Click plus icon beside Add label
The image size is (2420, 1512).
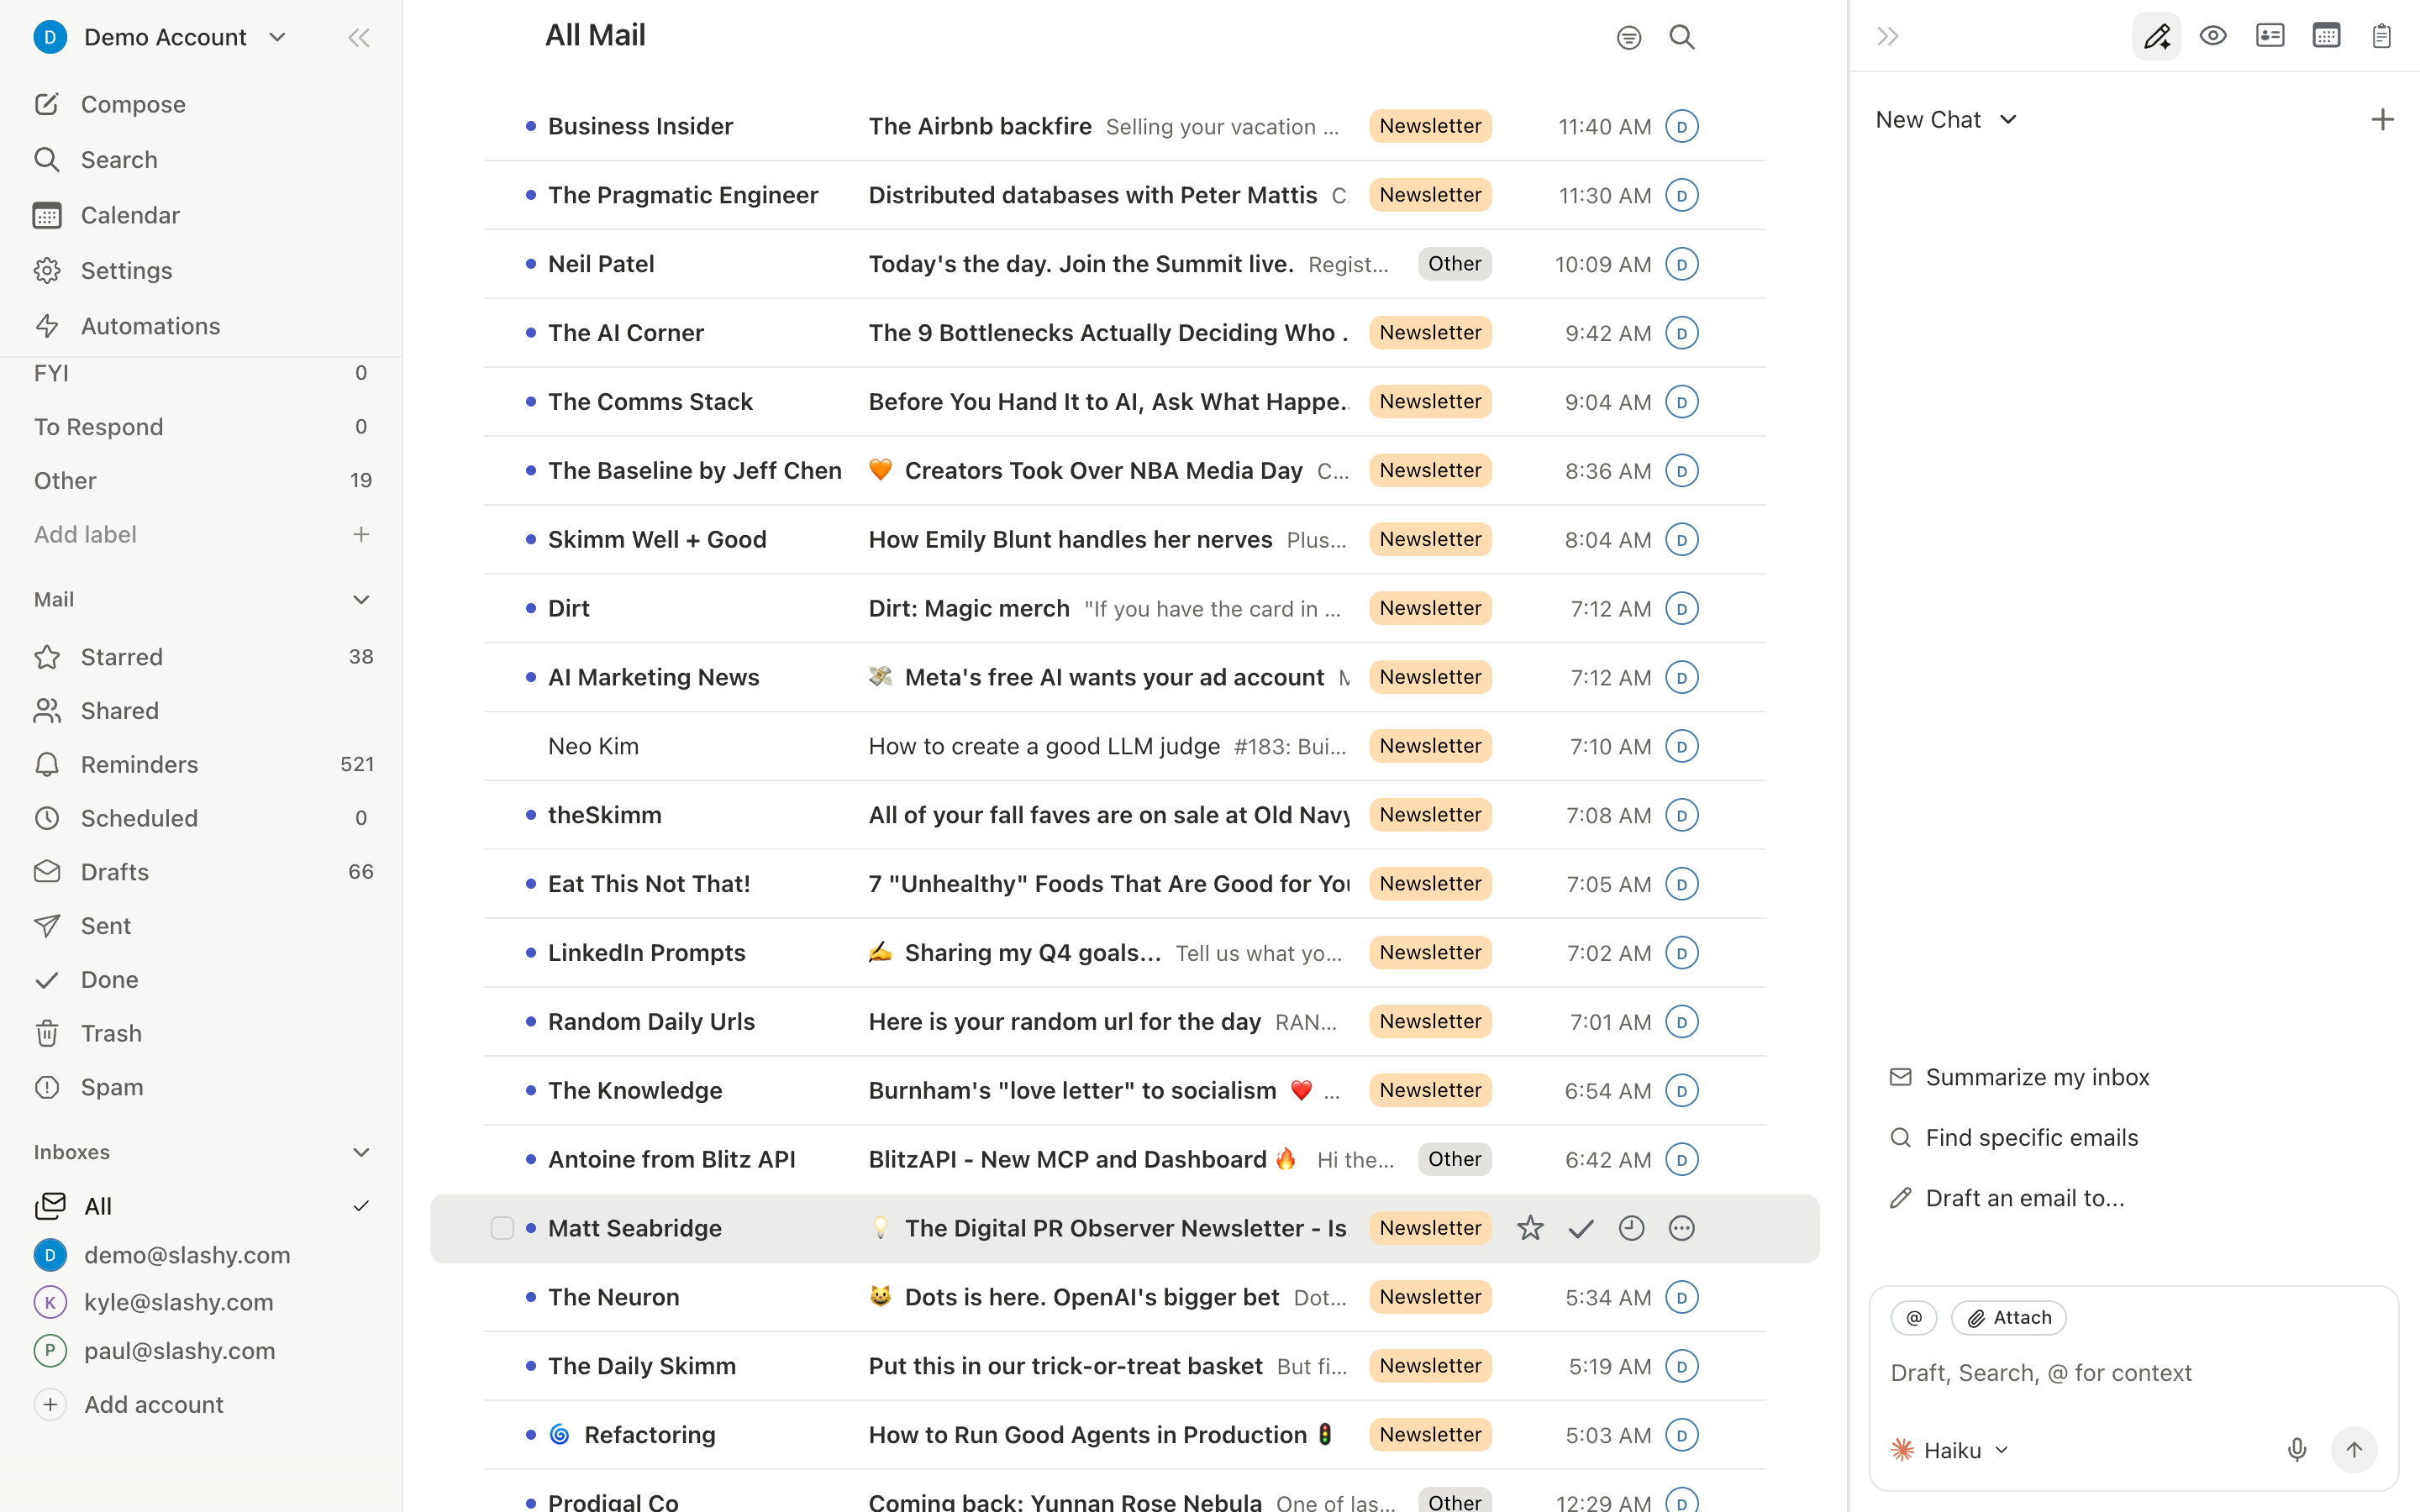click(361, 535)
